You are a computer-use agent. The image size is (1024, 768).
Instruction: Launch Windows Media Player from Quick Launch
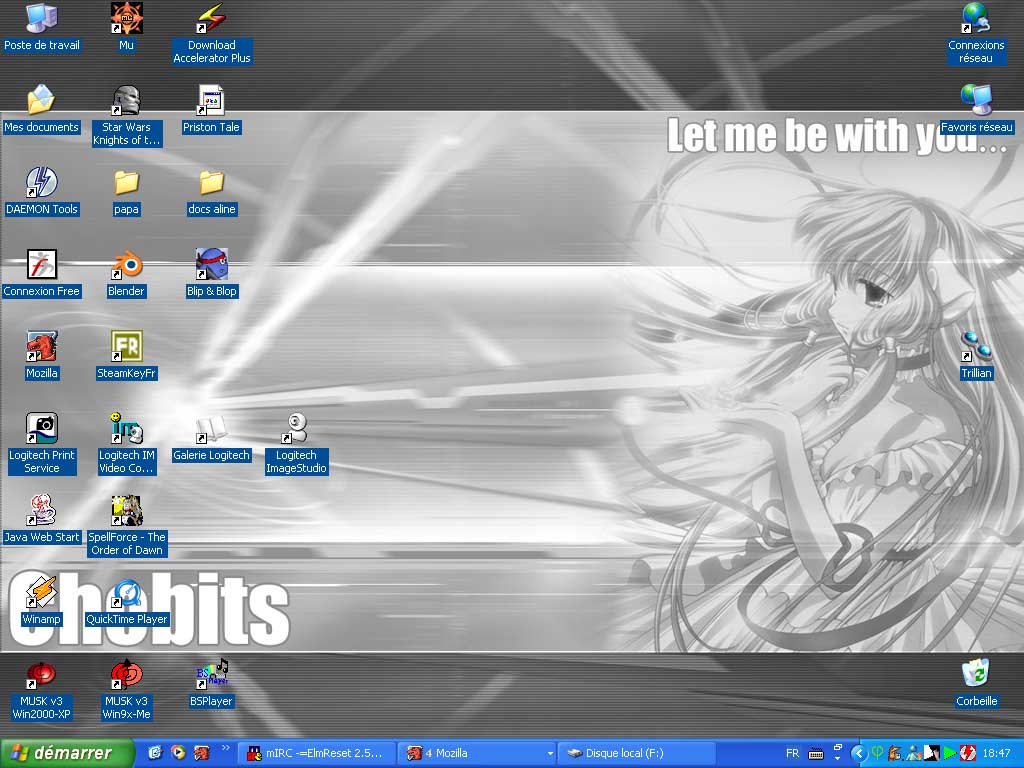178,753
